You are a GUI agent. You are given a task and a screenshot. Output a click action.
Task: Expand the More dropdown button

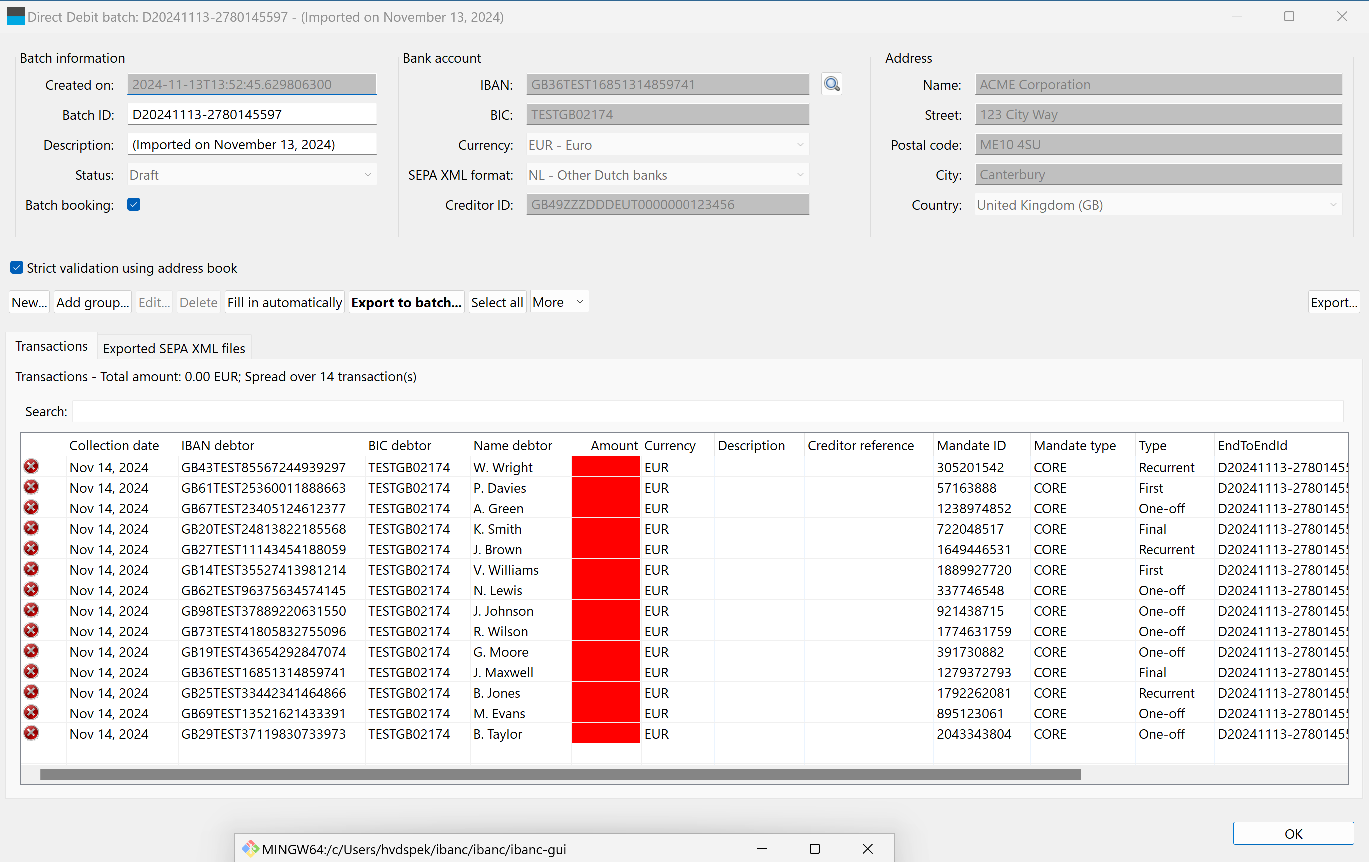(x=559, y=302)
